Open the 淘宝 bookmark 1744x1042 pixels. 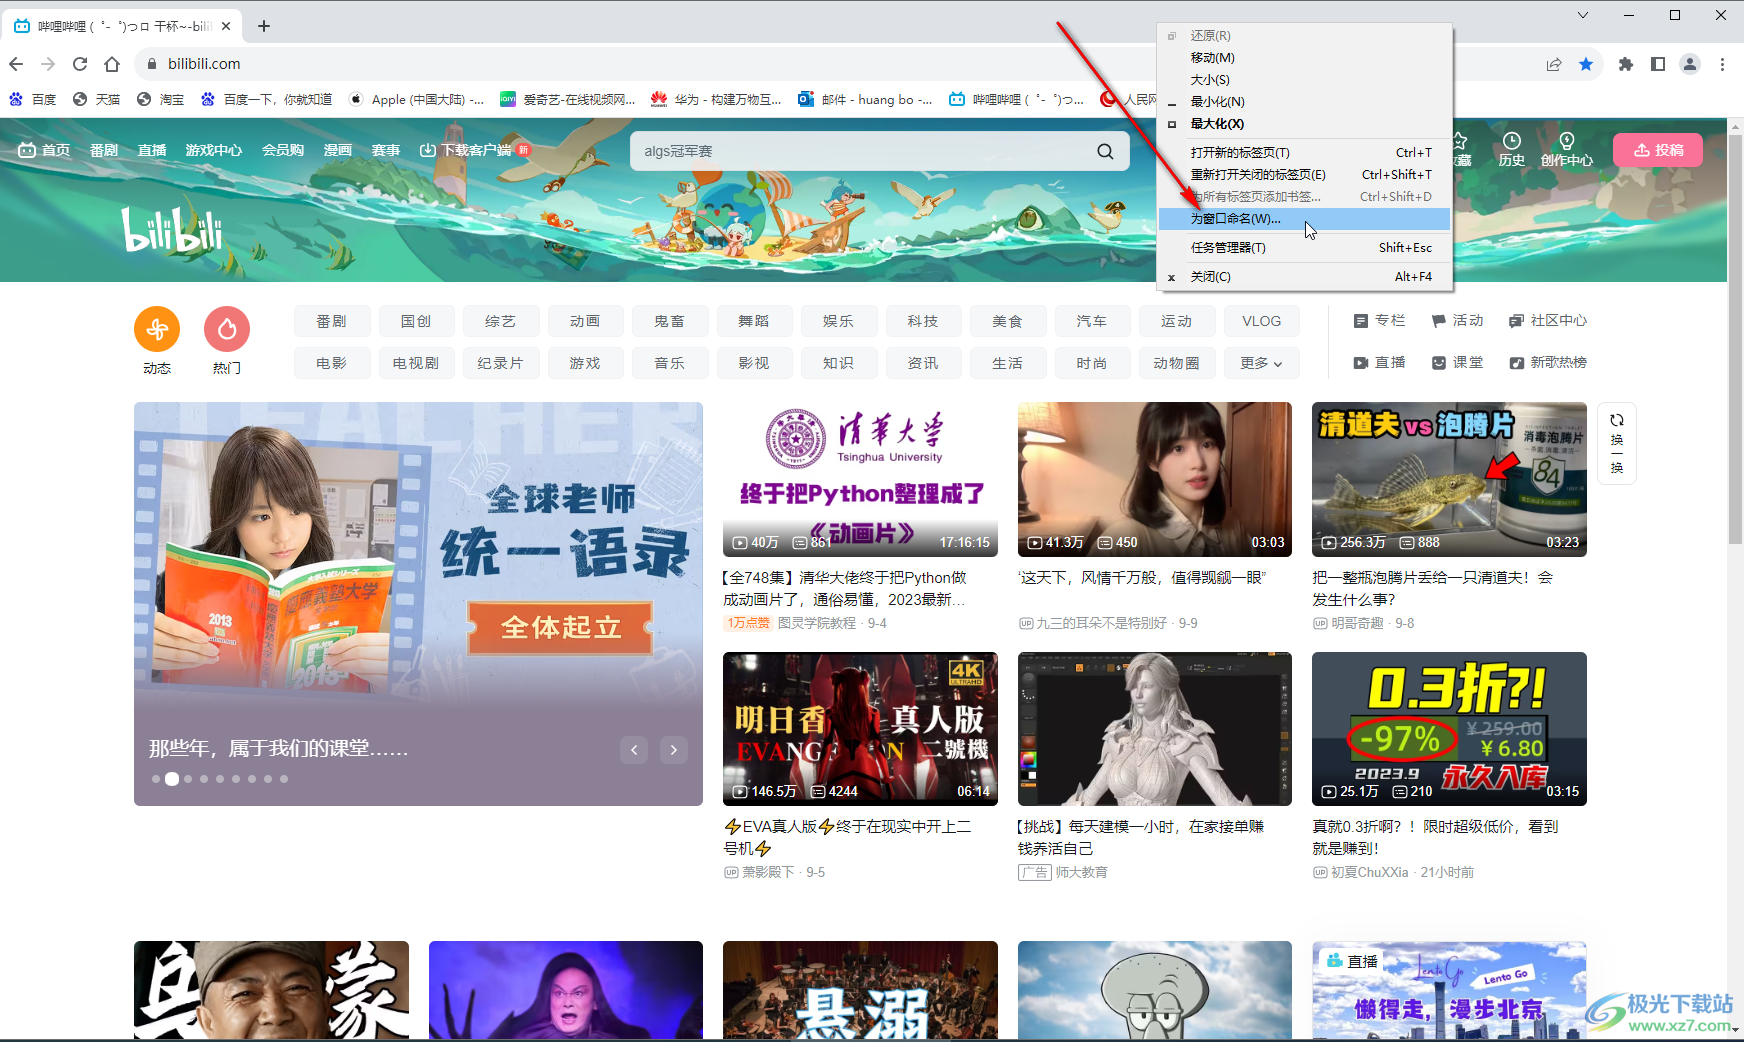[x=160, y=99]
